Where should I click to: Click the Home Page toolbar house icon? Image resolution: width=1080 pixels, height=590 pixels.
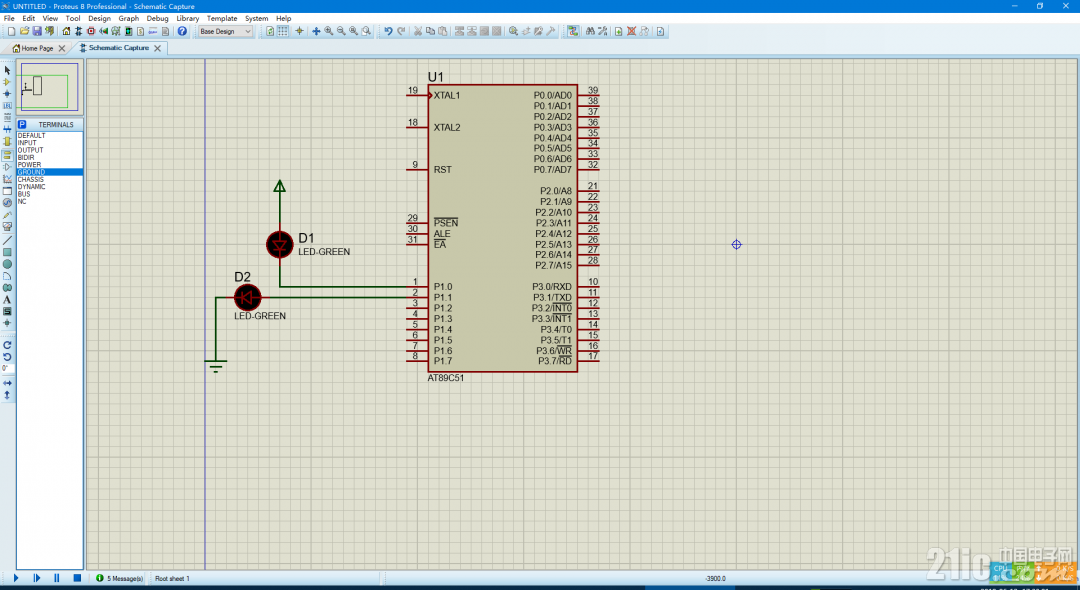(x=66, y=31)
